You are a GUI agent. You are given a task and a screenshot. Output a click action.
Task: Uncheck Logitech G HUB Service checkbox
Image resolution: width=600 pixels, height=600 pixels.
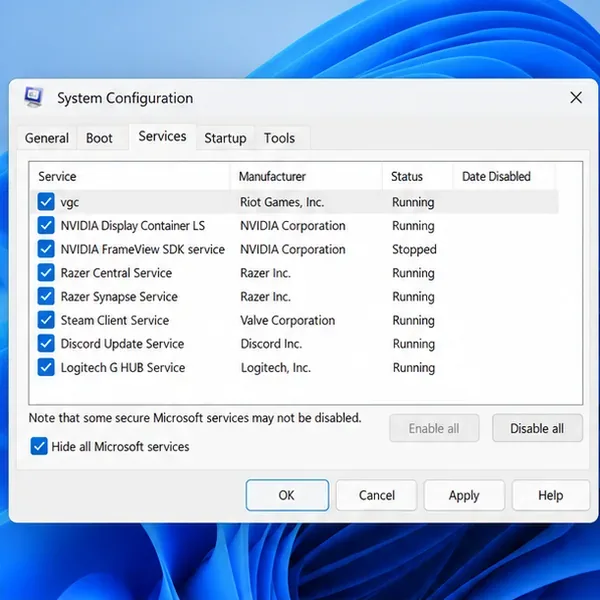46,367
